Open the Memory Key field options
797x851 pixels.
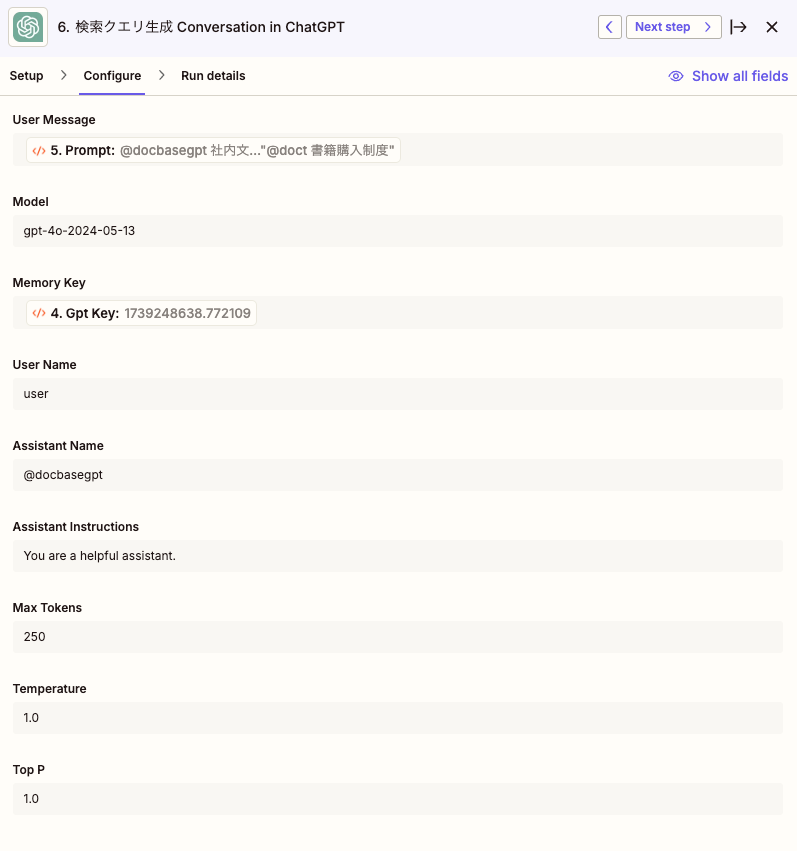pos(398,312)
